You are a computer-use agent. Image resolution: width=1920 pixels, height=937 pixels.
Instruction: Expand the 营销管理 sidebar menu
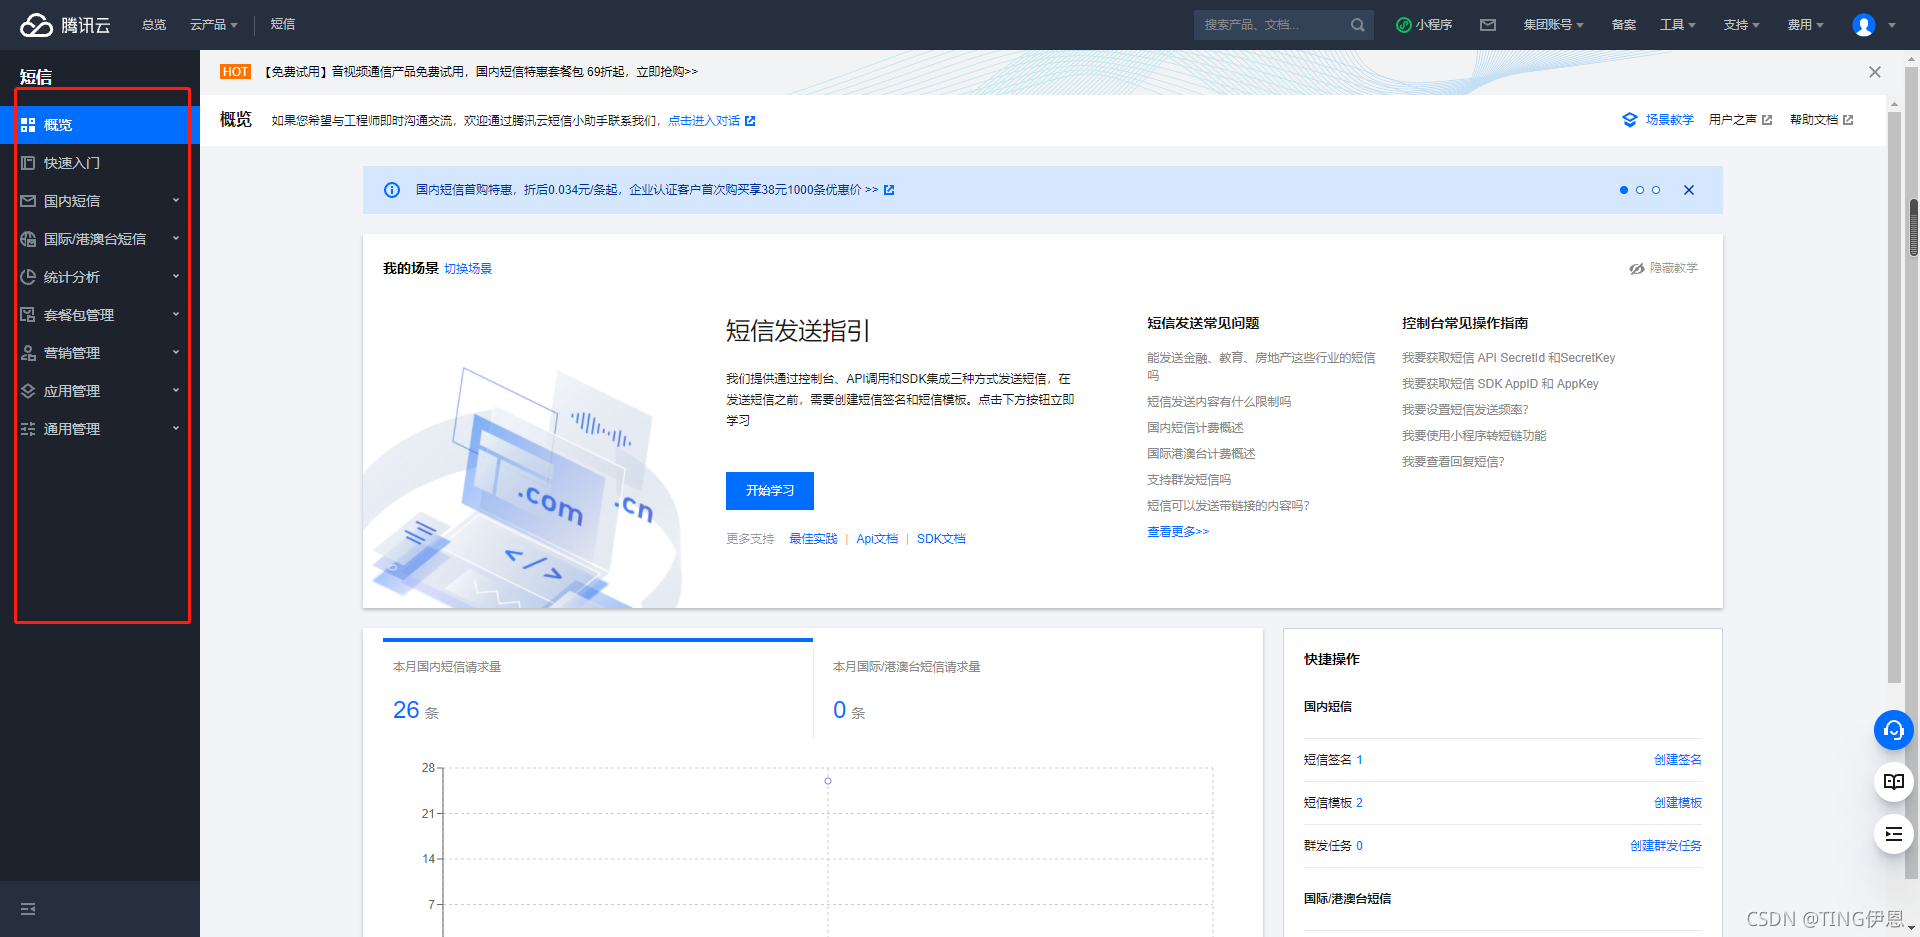(176, 352)
